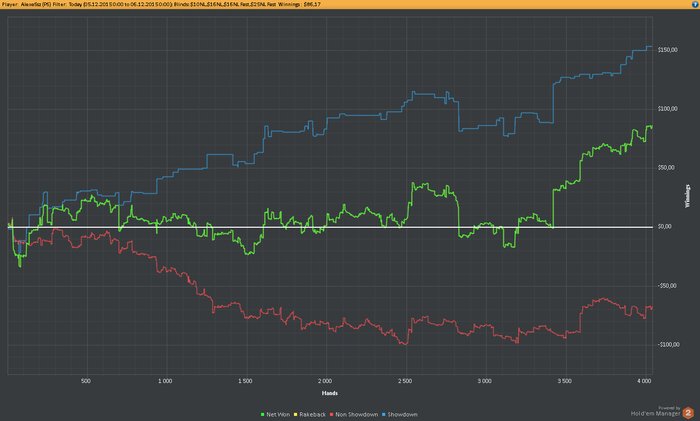Click the $0,00 axis label
Screen dimensions: 700x421
(664, 227)
